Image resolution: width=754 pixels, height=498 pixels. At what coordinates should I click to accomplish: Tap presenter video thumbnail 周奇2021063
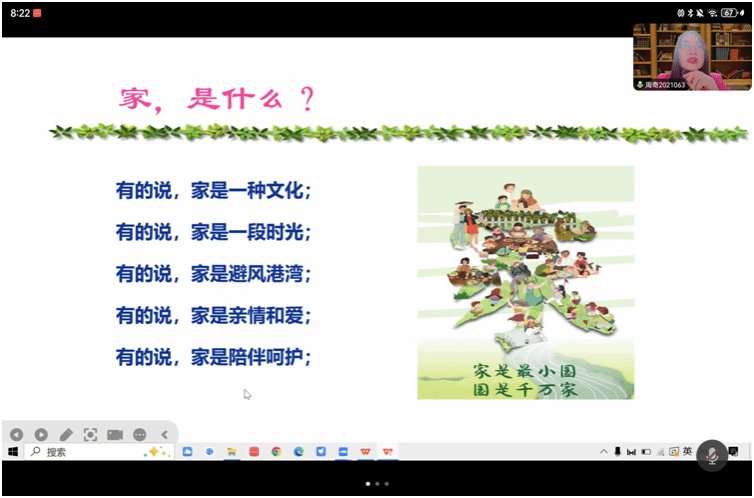point(692,57)
